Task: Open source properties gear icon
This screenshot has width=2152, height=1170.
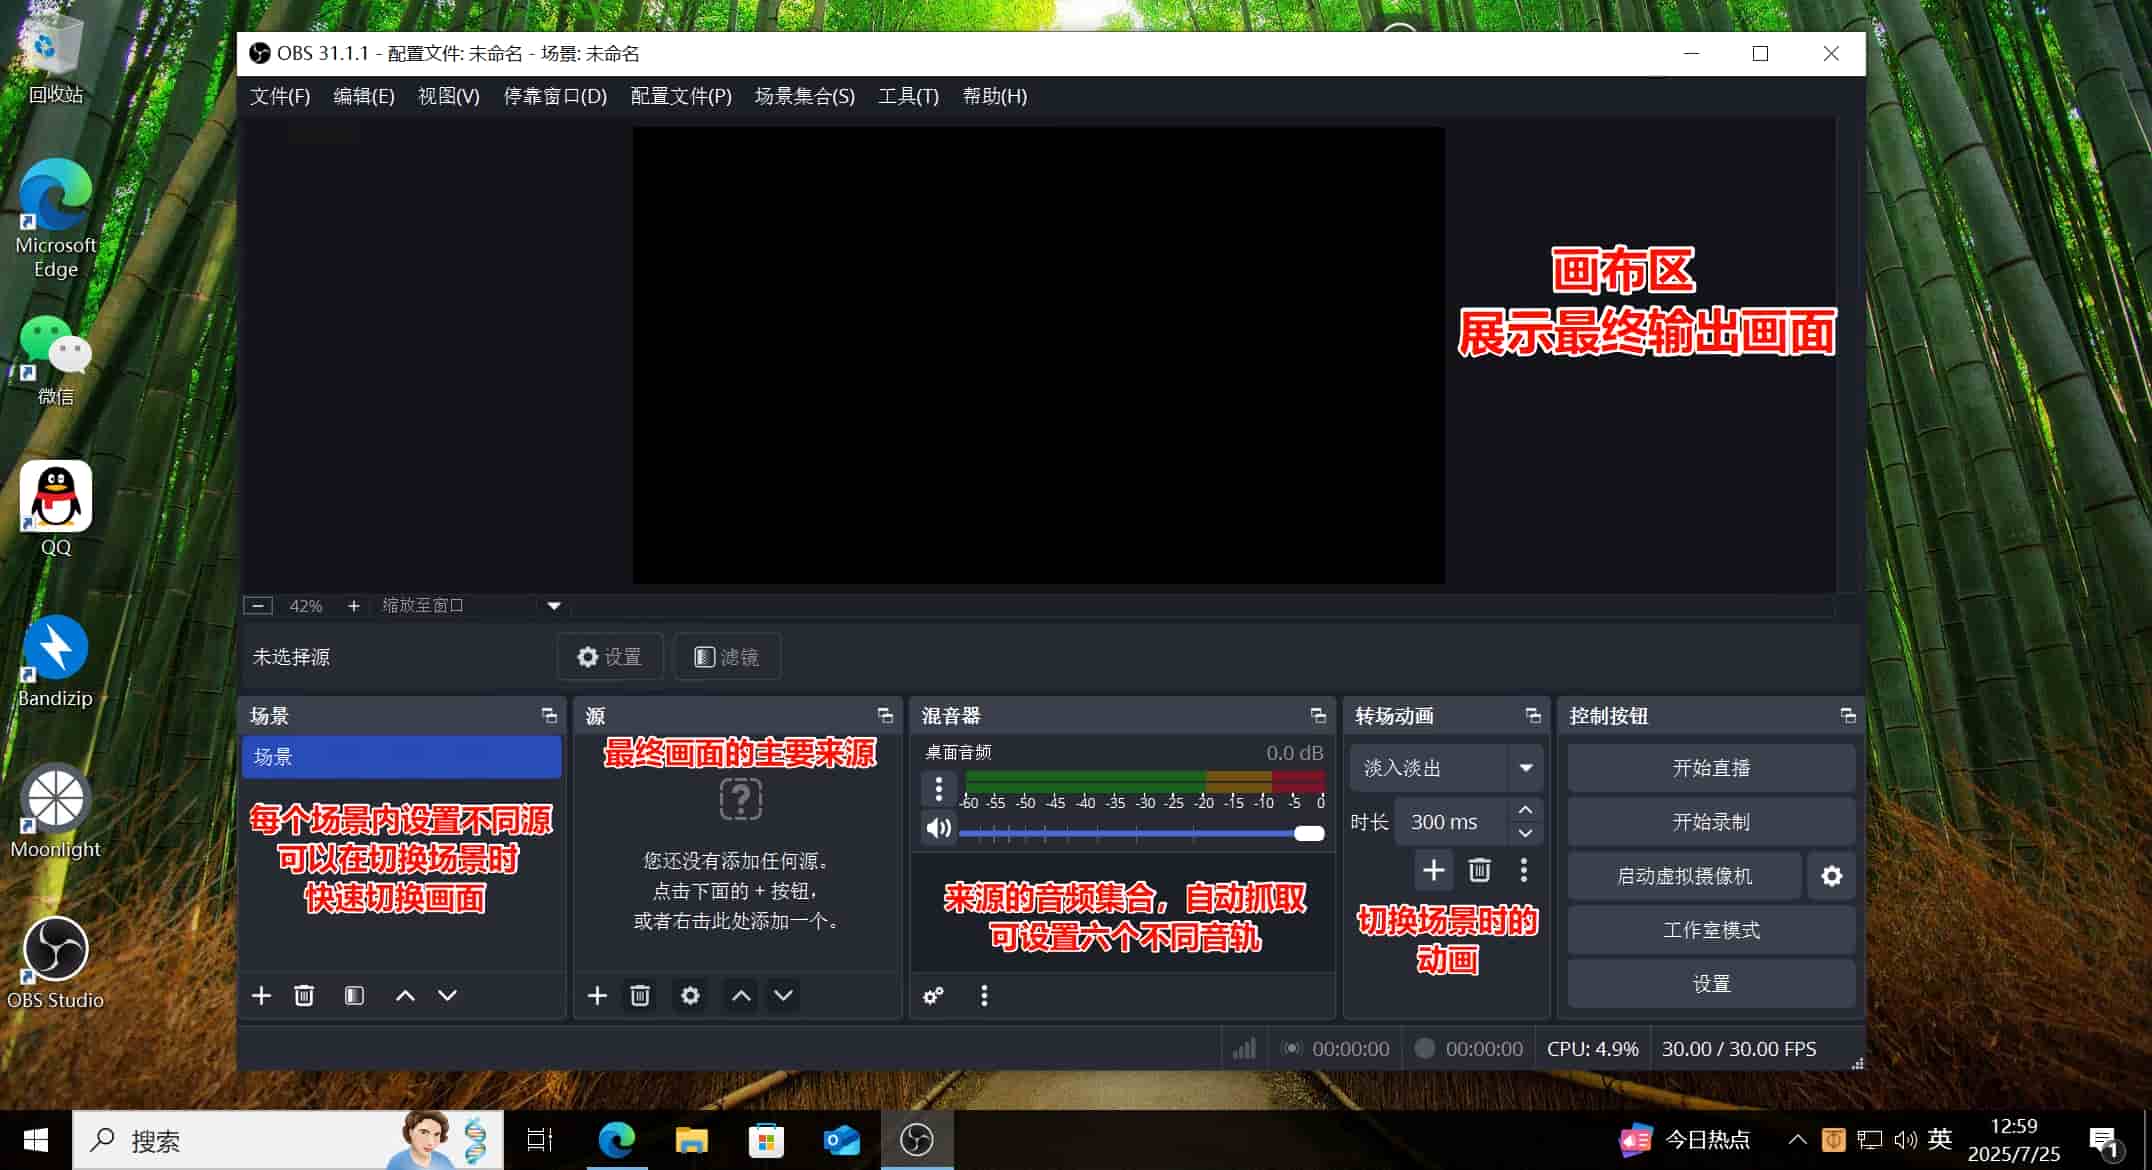Action: click(690, 995)
